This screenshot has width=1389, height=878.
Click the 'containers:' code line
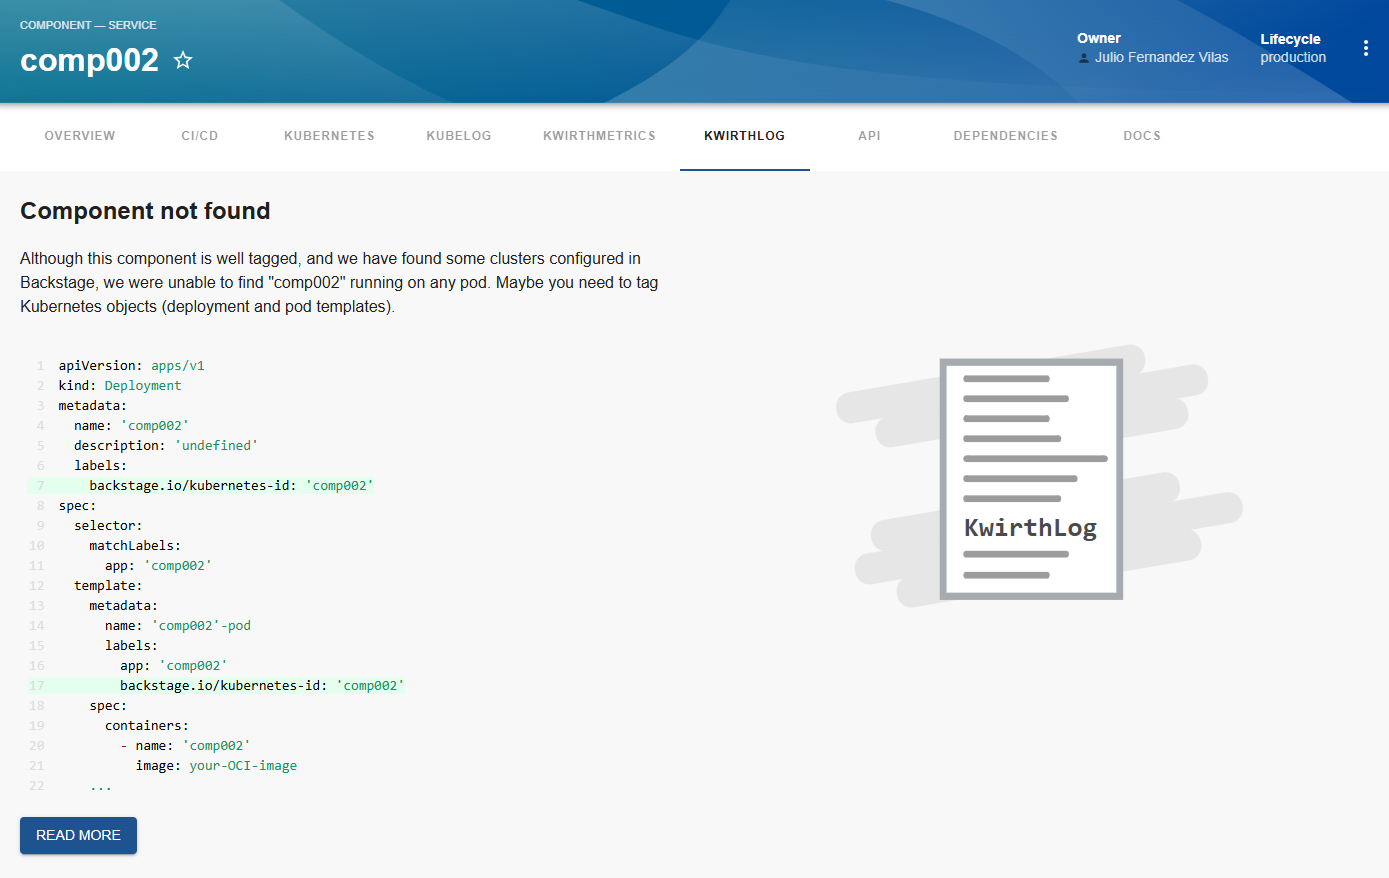coord(147,726)
